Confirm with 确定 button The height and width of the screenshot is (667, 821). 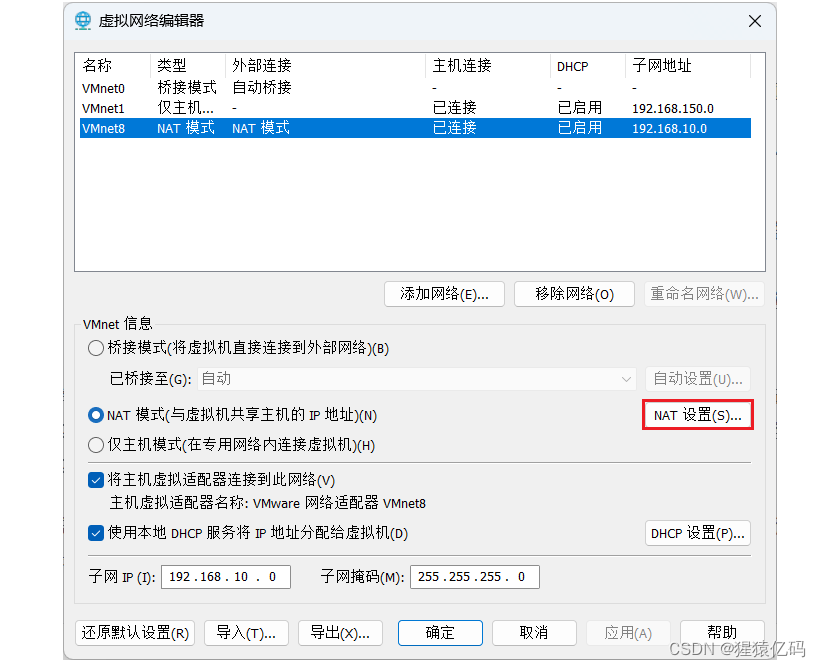pyautogui.click(x=440, y=633)
